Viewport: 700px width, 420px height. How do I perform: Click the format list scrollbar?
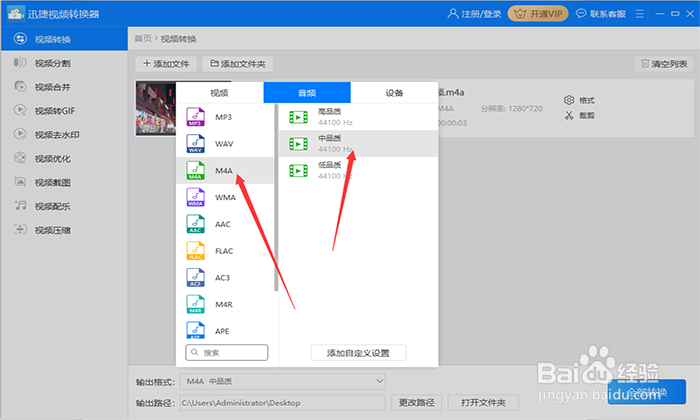(x=276, y=197)
